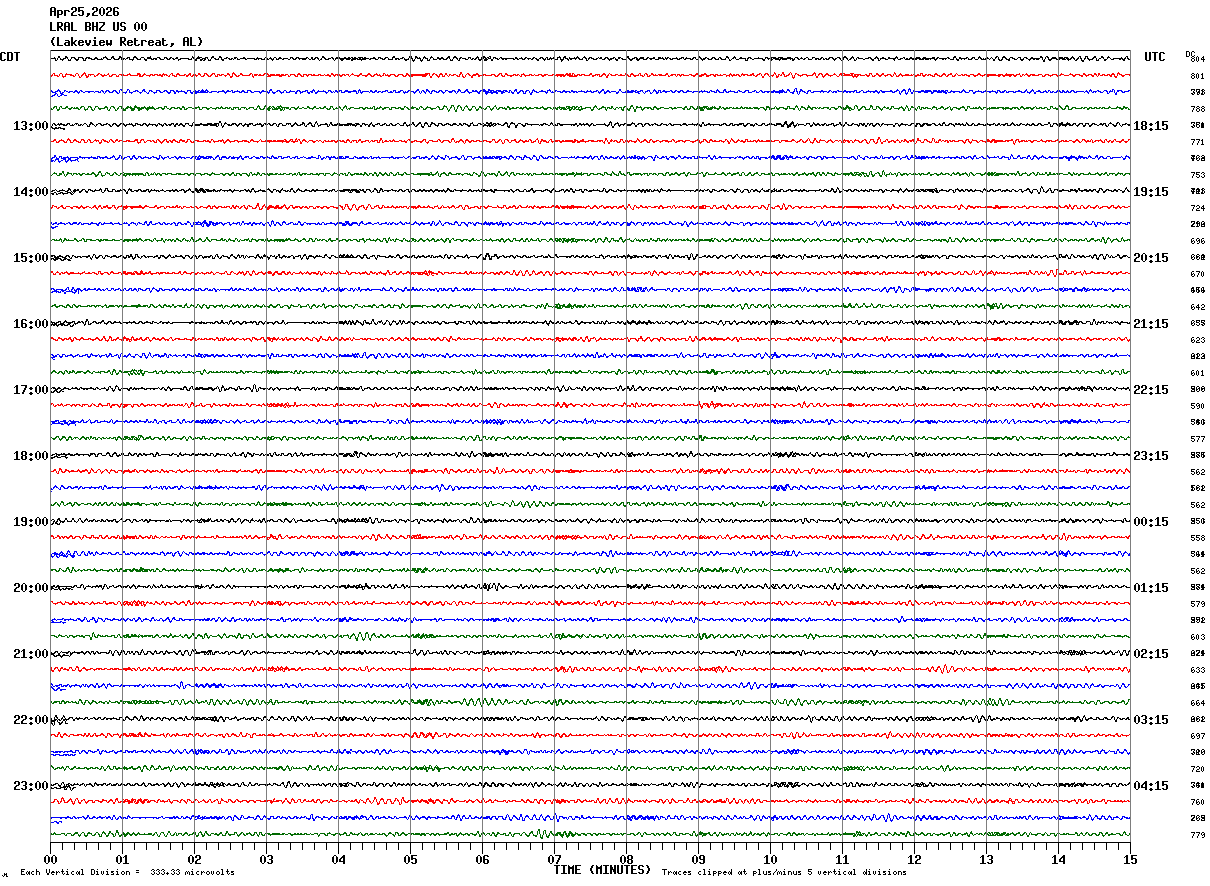Click minute 15 on the time axis

1130,859
